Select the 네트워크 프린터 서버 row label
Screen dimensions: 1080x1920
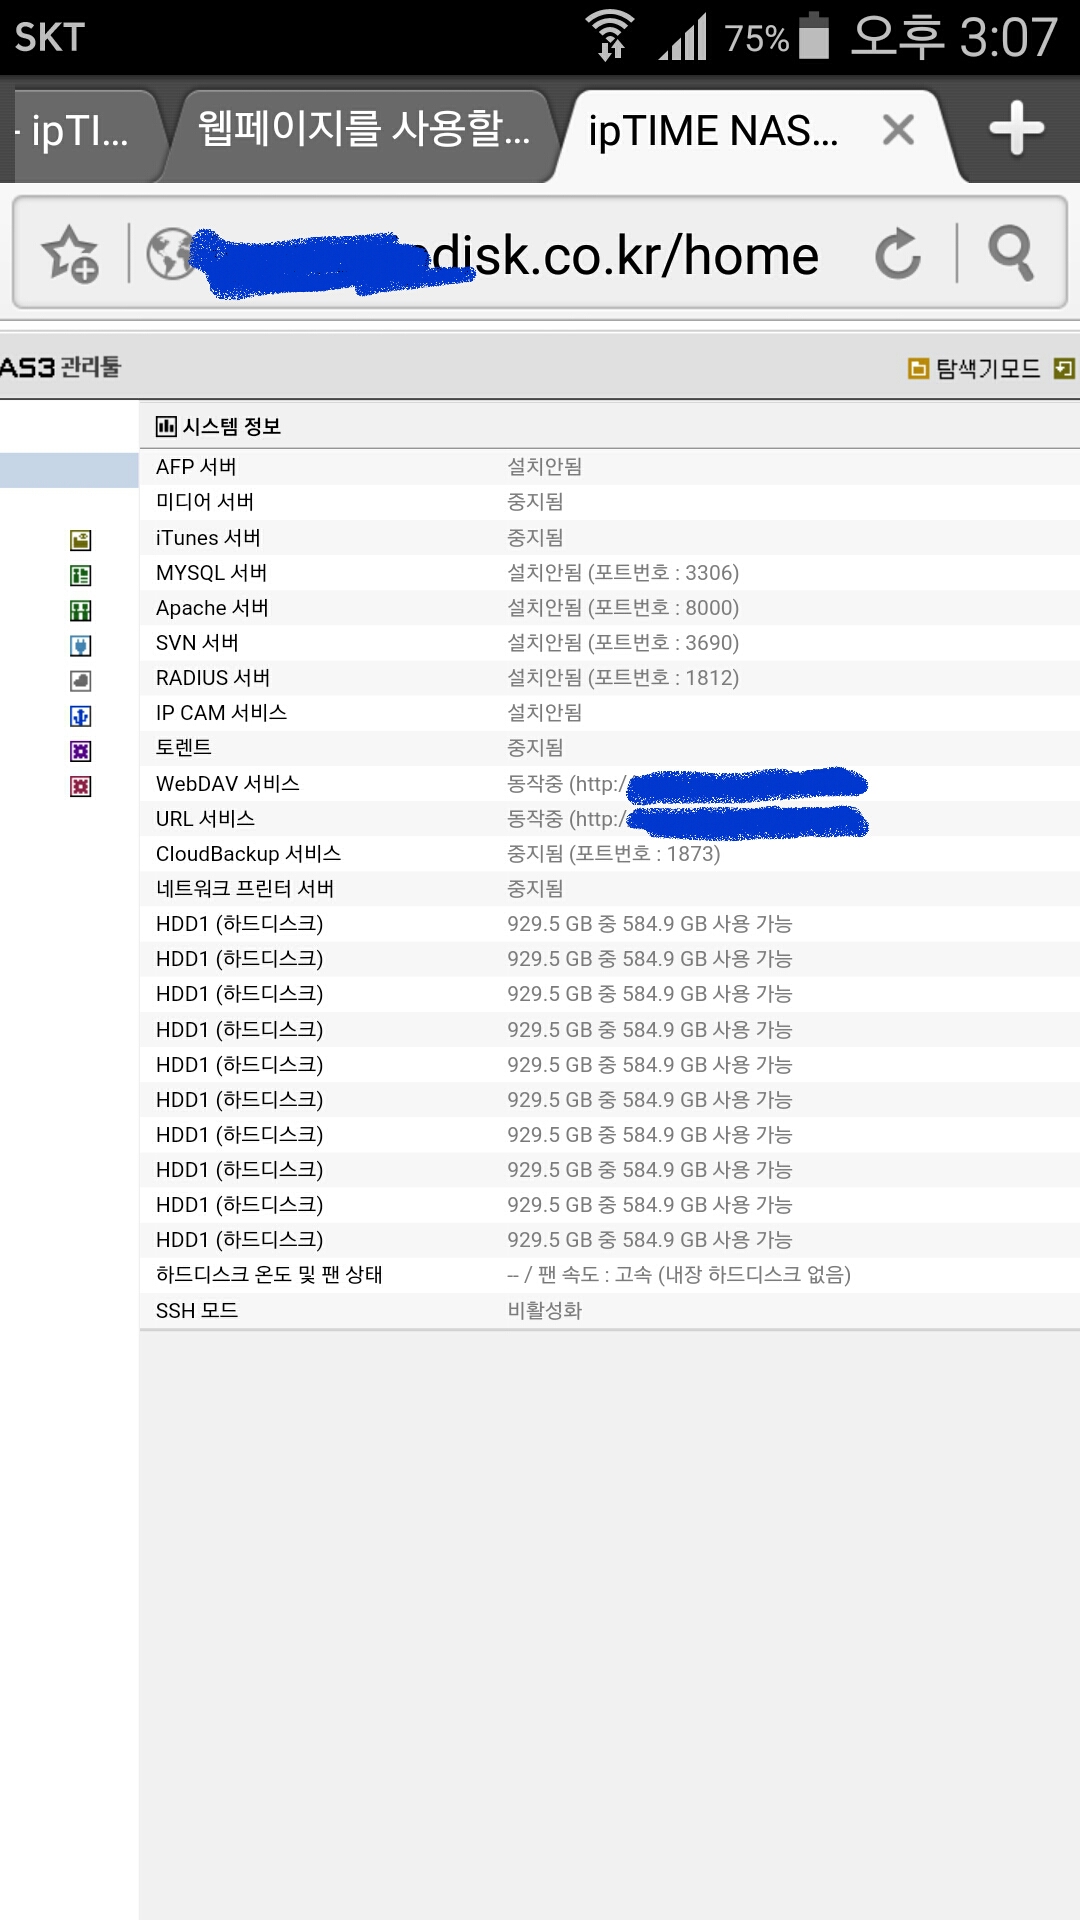[x=245, y=889]
